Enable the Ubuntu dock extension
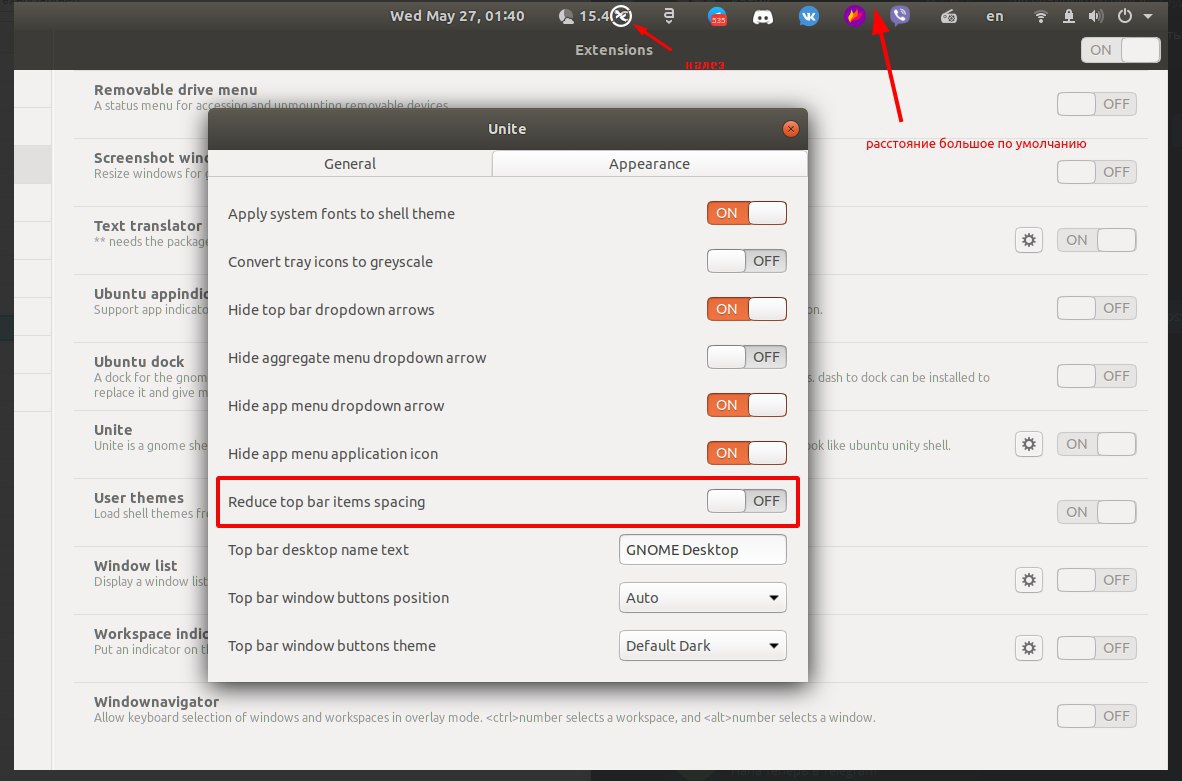The image size is (1182, 781). 1096,376
